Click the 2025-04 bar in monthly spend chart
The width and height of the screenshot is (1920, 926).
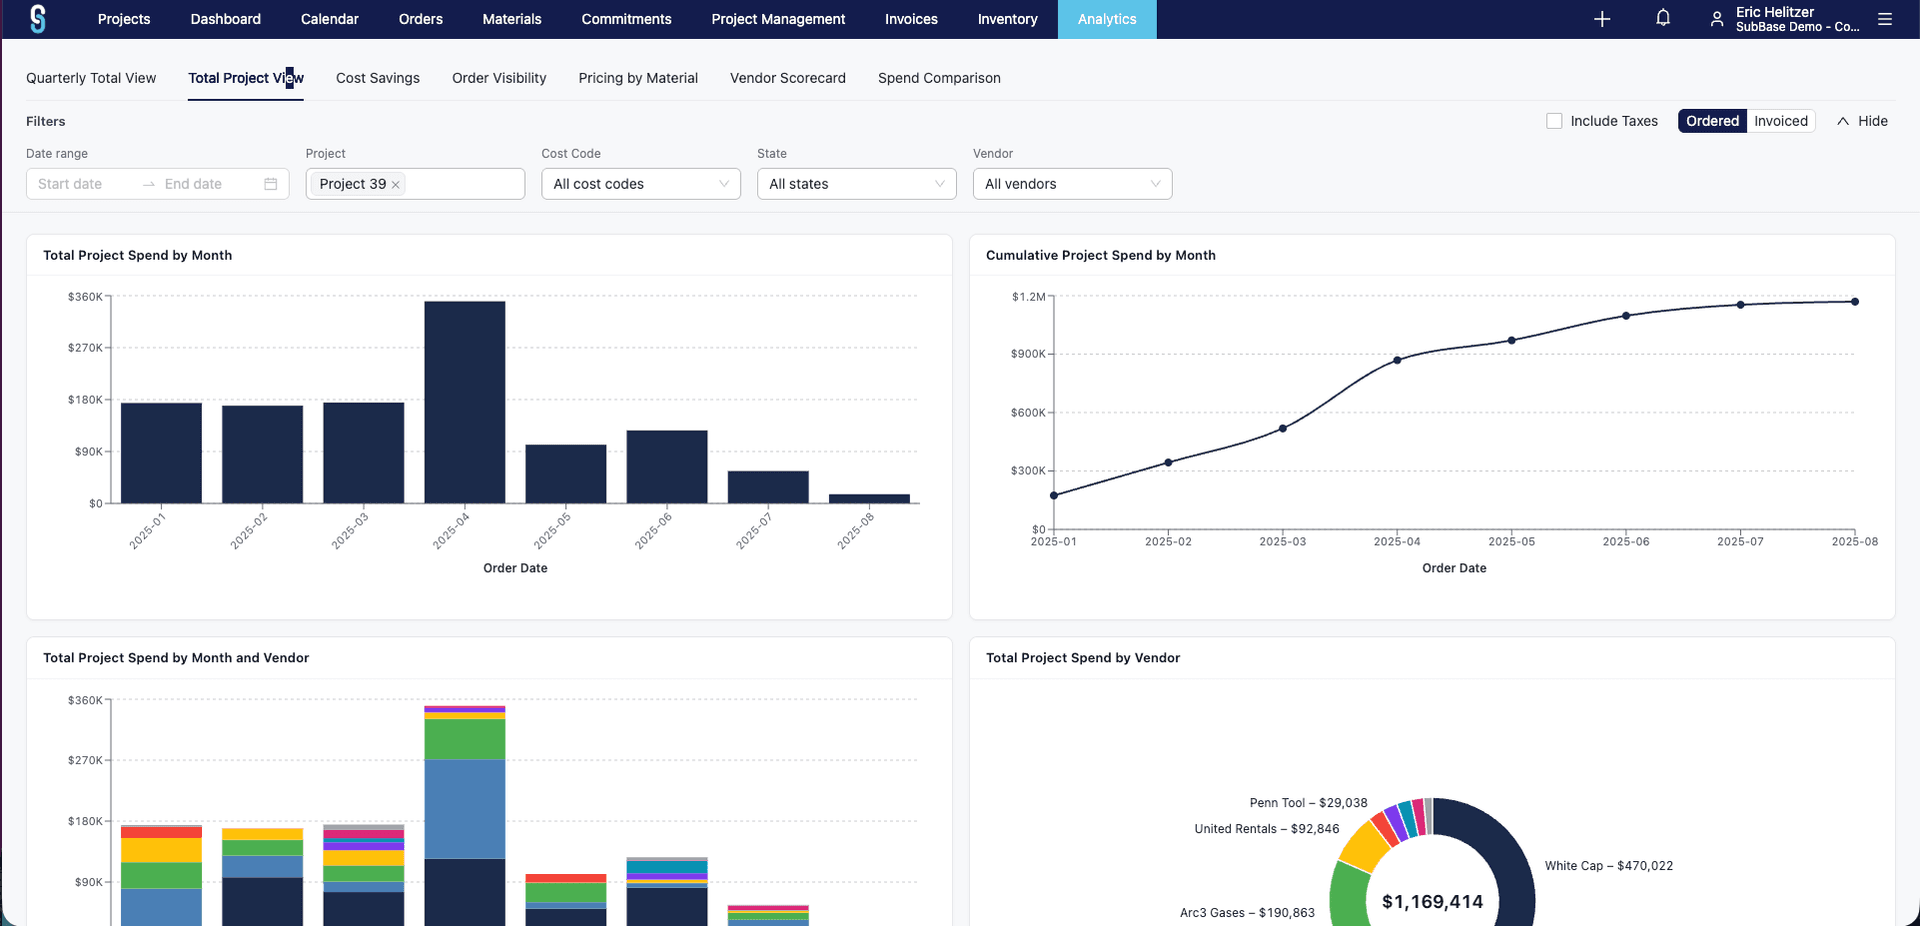point(465,402)
